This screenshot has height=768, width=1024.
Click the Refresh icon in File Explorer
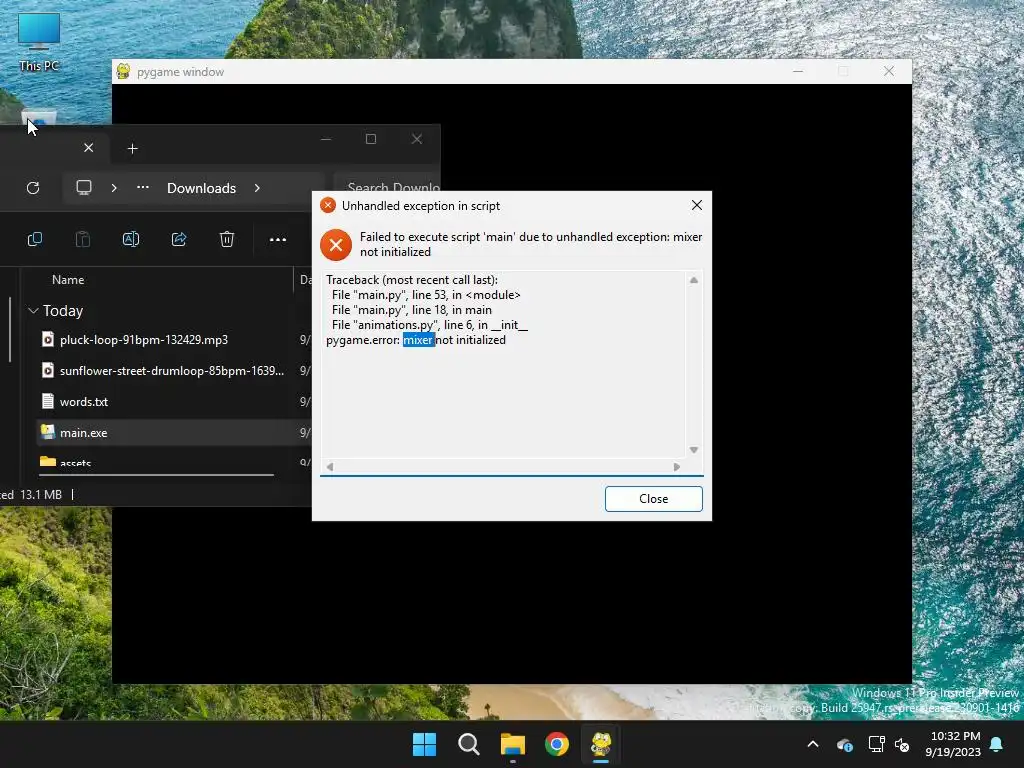pyautogui.click(x=33, y=188)
